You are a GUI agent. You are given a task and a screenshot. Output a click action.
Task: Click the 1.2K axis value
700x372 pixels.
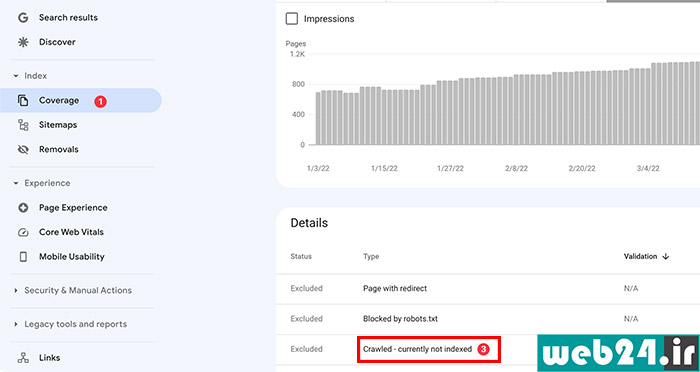coord(297,54)
